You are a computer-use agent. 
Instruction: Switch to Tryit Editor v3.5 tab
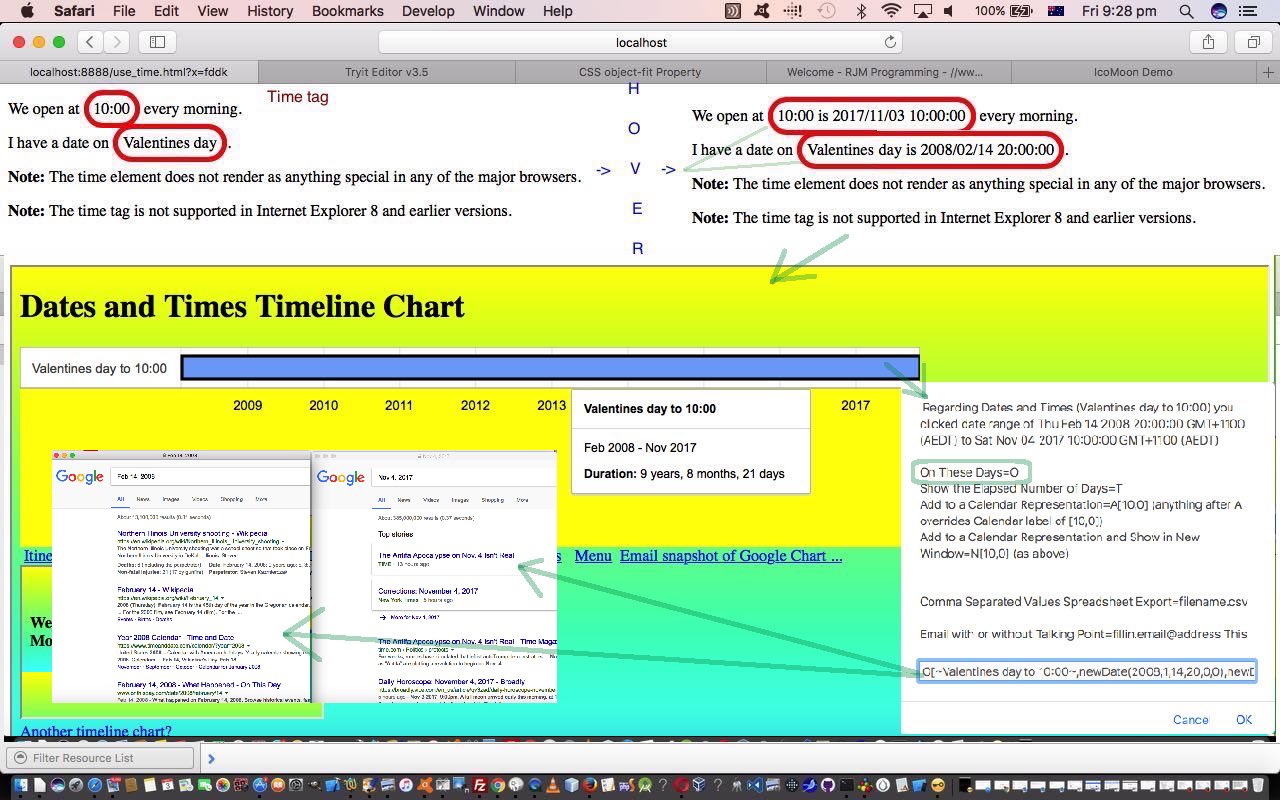click(x=386, y=72)
